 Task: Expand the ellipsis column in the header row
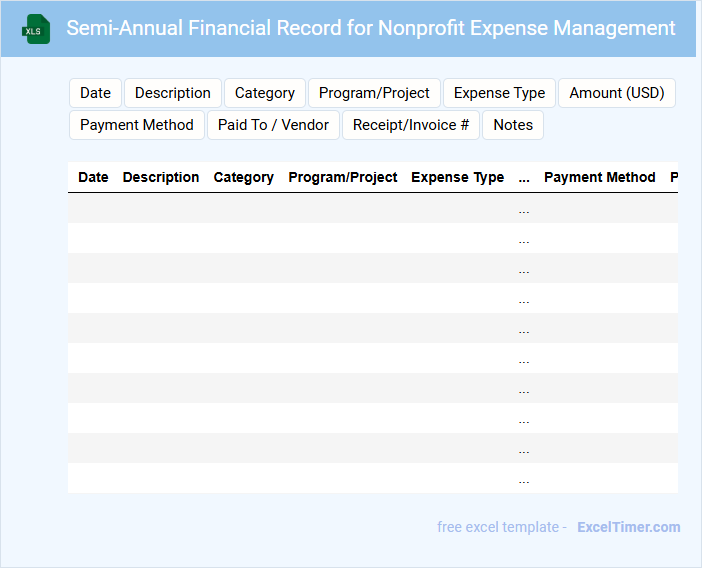click(x=524, y=177)
